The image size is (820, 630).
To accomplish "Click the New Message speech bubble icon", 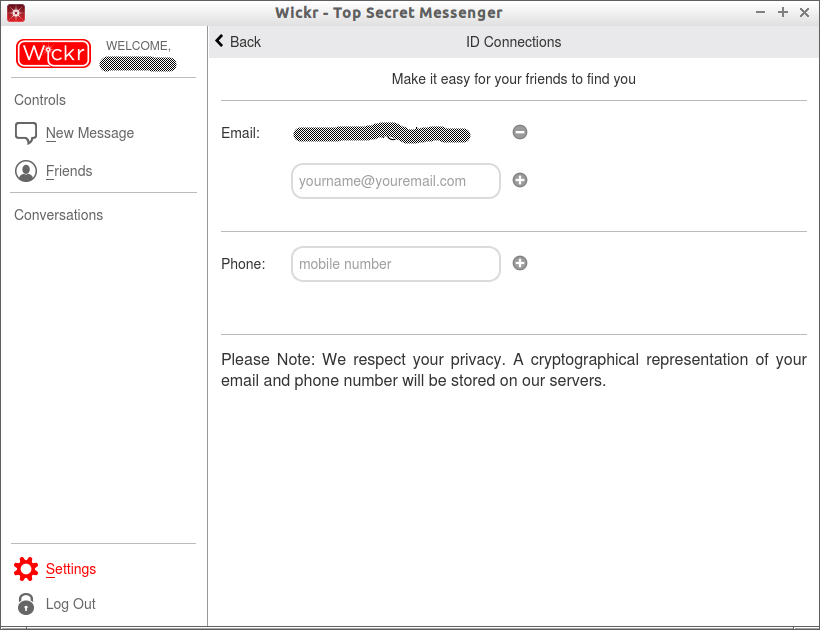I will coord(26,133).
